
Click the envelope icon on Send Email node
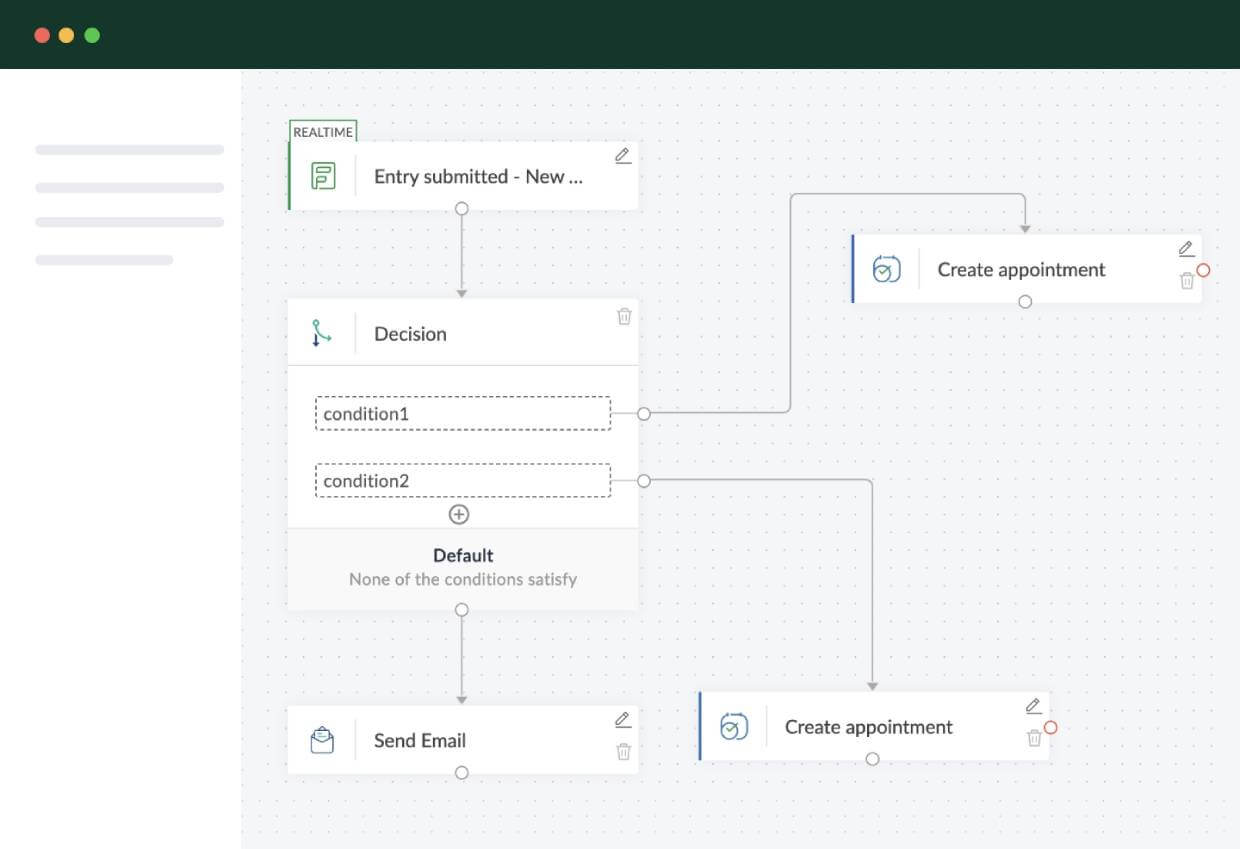(322, 740)
